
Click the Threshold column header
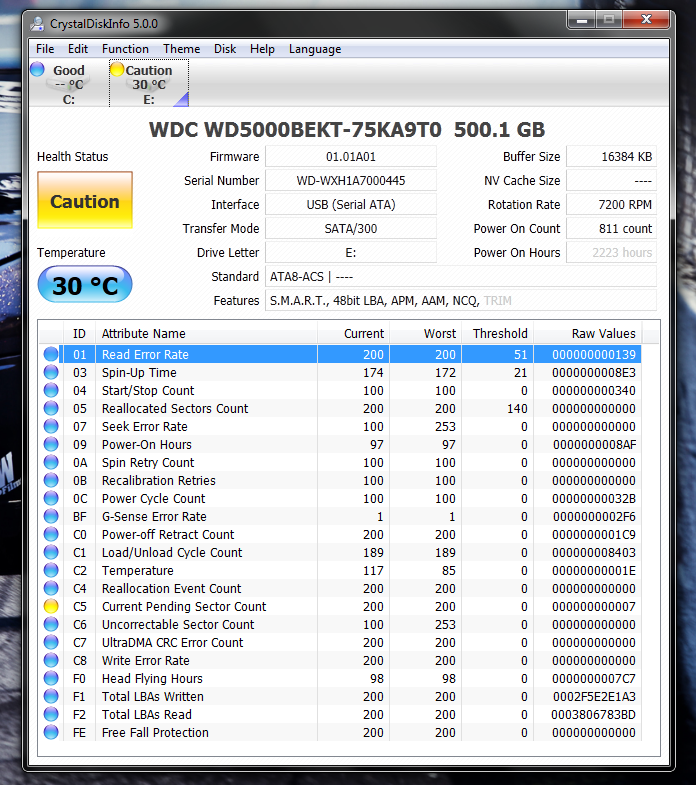(x=497, y=333)
